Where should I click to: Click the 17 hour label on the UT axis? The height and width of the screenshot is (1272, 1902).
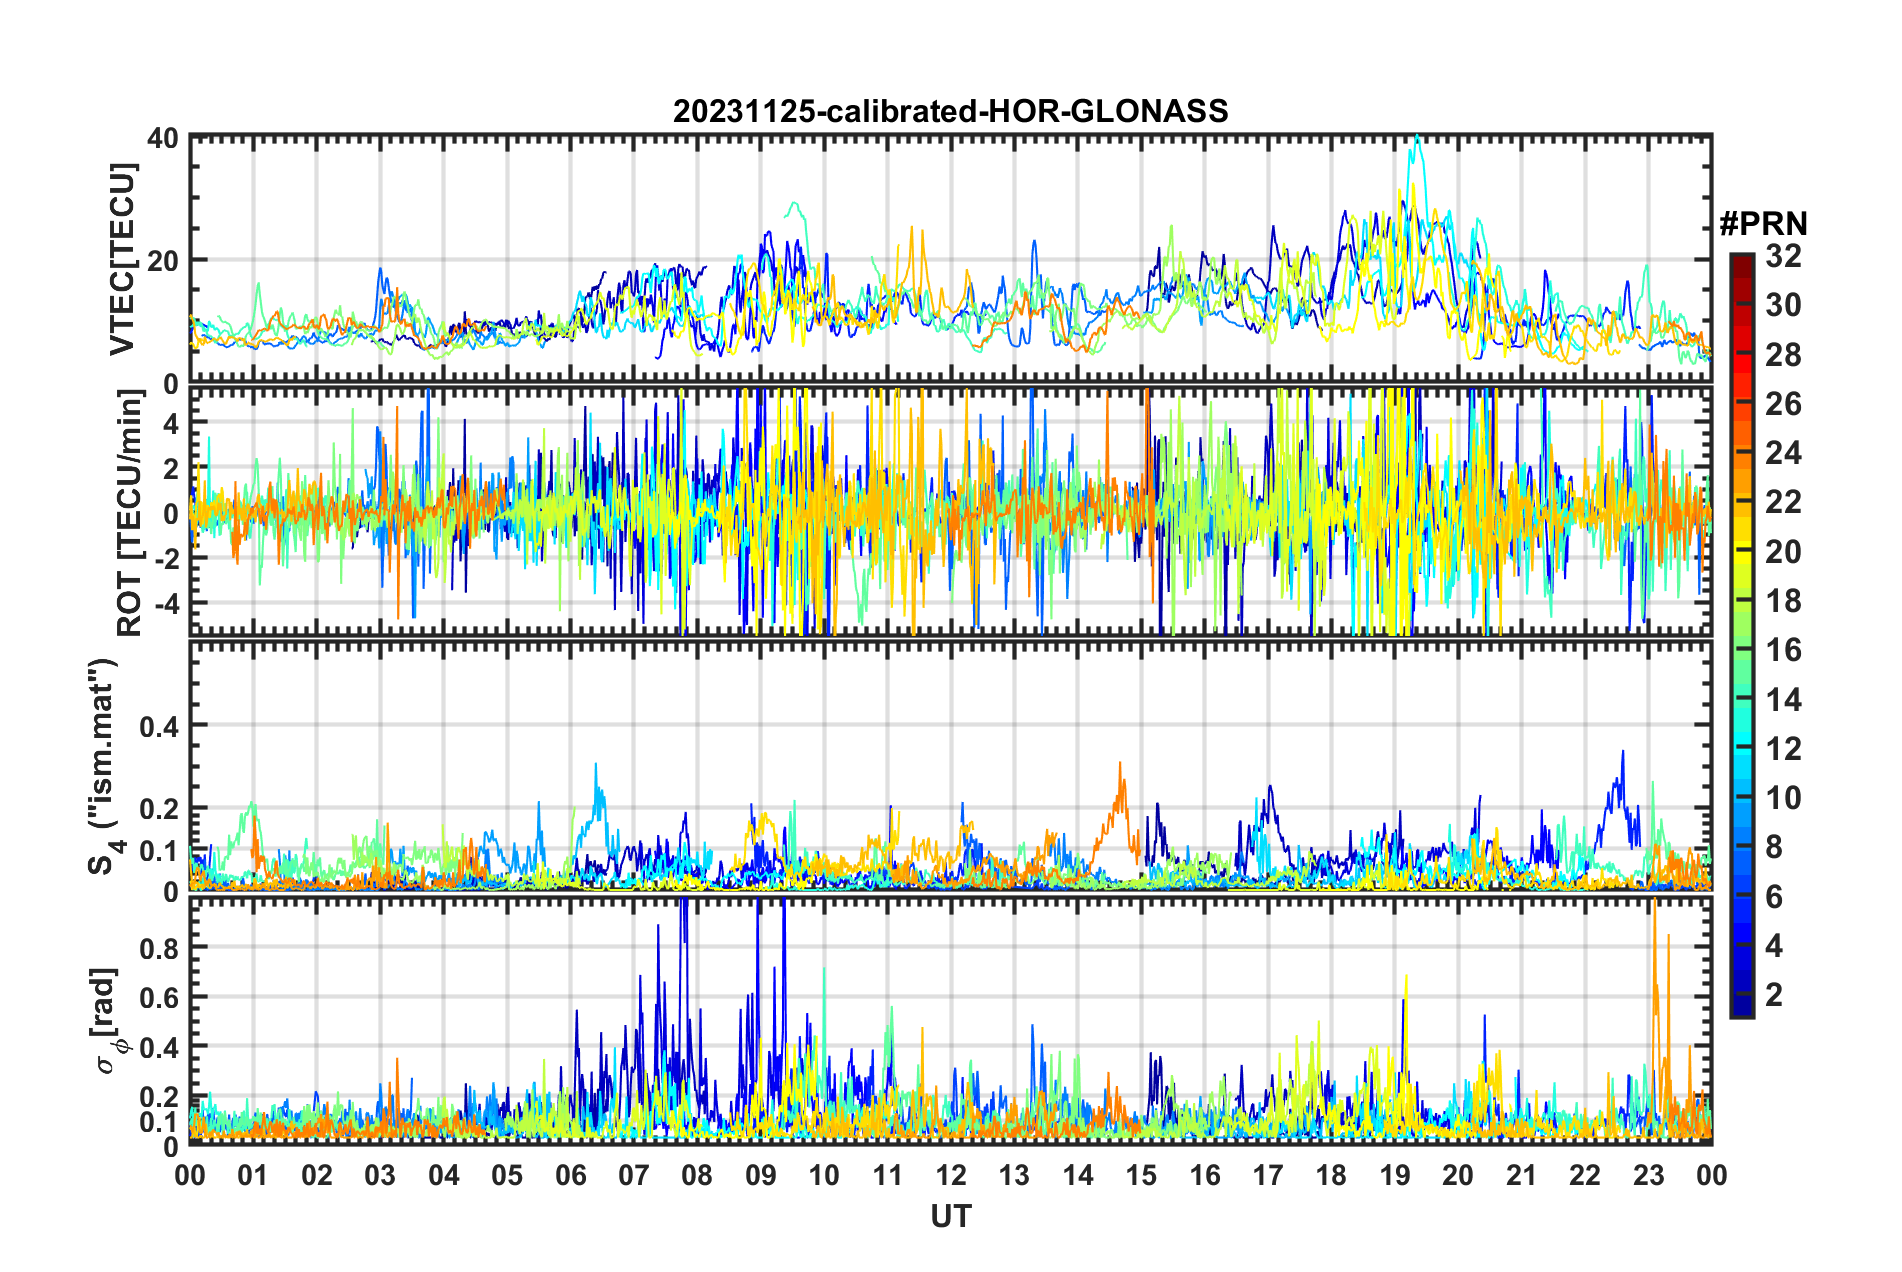[1268, 1175]
